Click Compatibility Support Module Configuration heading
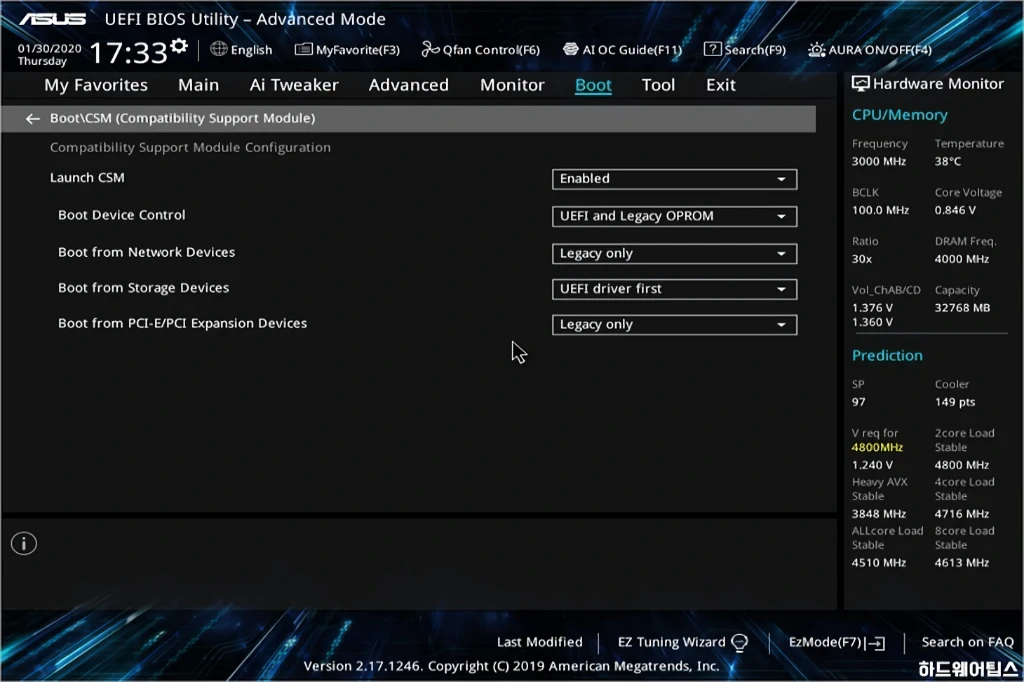Viewport: 1024px width, 682px height. (x=190, y=148)
